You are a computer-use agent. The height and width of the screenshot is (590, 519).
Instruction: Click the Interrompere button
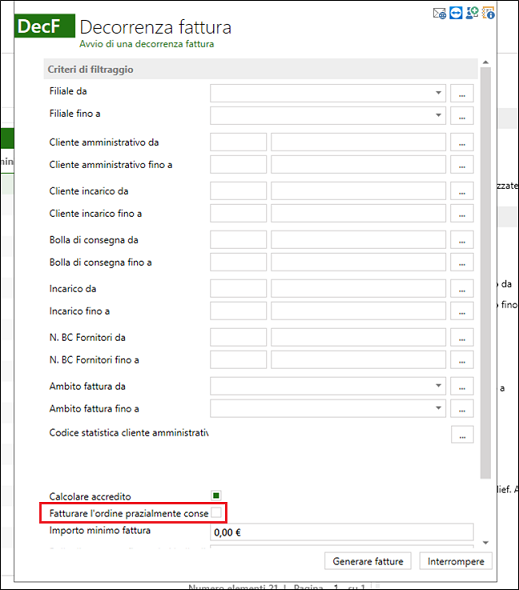[x=456, y=561]
